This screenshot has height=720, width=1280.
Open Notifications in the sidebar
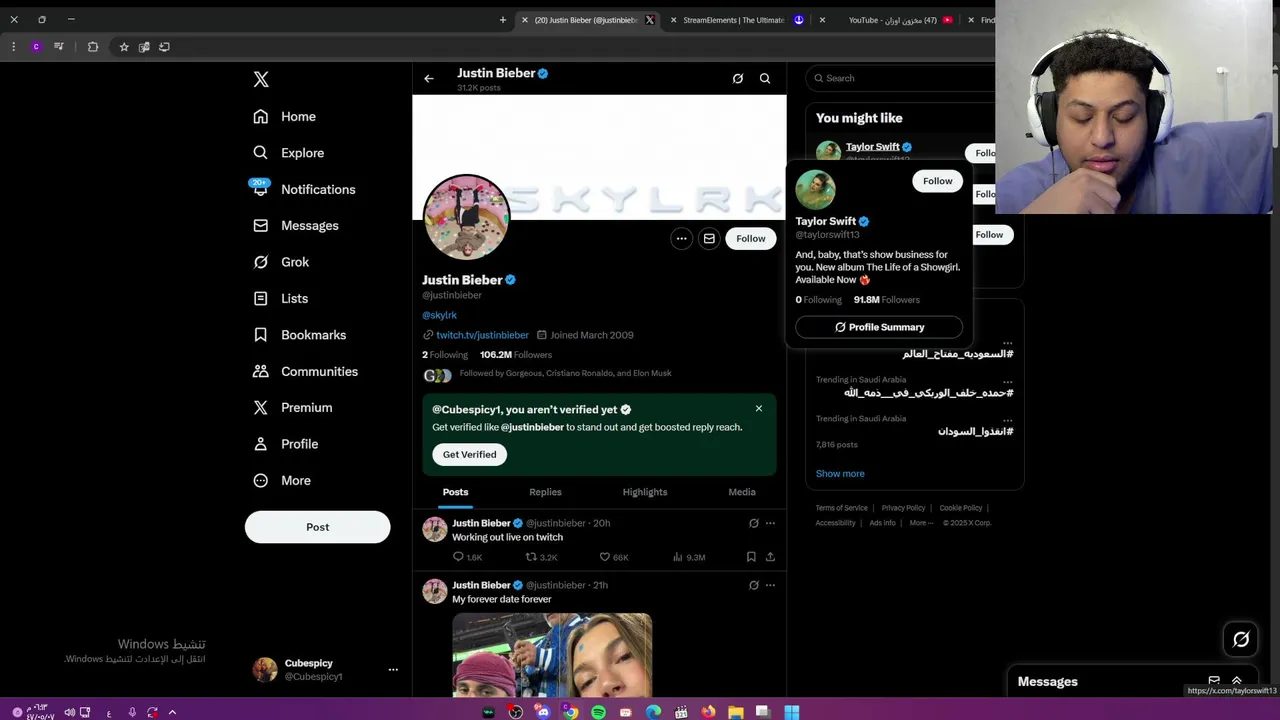tap(304, 189)
